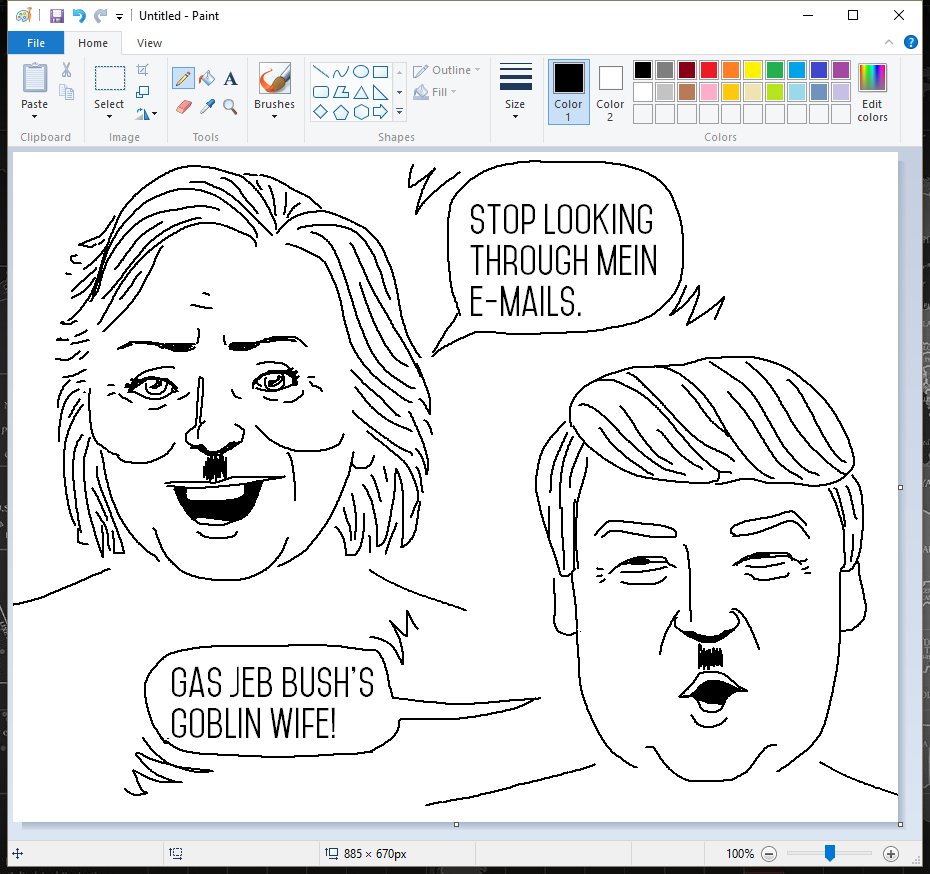Collapse the ribbon with the chevron
The width and height of the screenshot is (930, 874).
coord(888,42)
